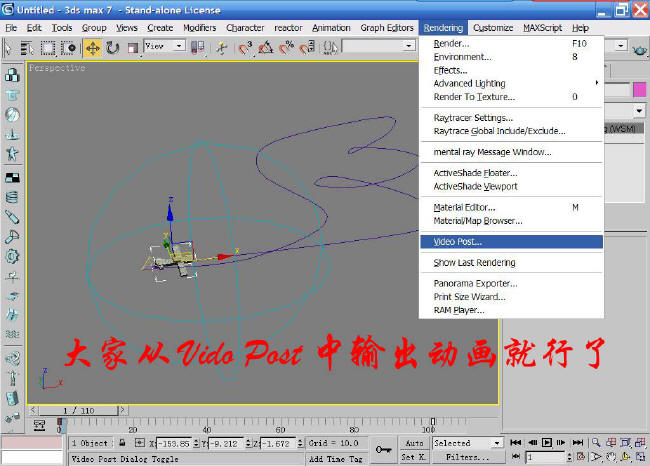Screen dimensions: 650x466
Task: Open dropdown arrow left of teapot
Action: coord(620,46)
